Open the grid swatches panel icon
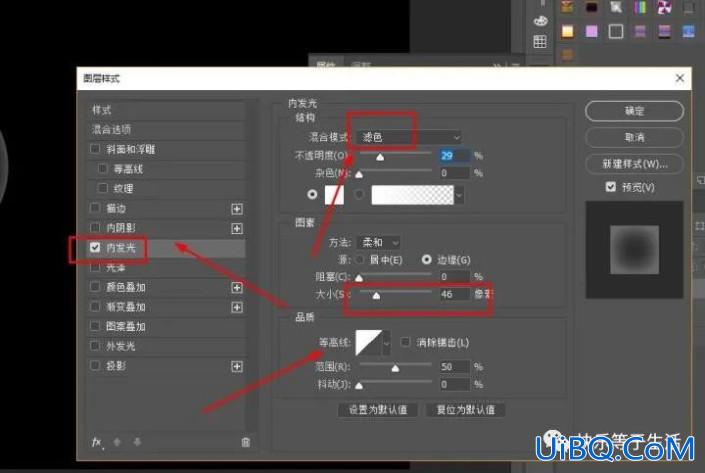 pos(540,41)
